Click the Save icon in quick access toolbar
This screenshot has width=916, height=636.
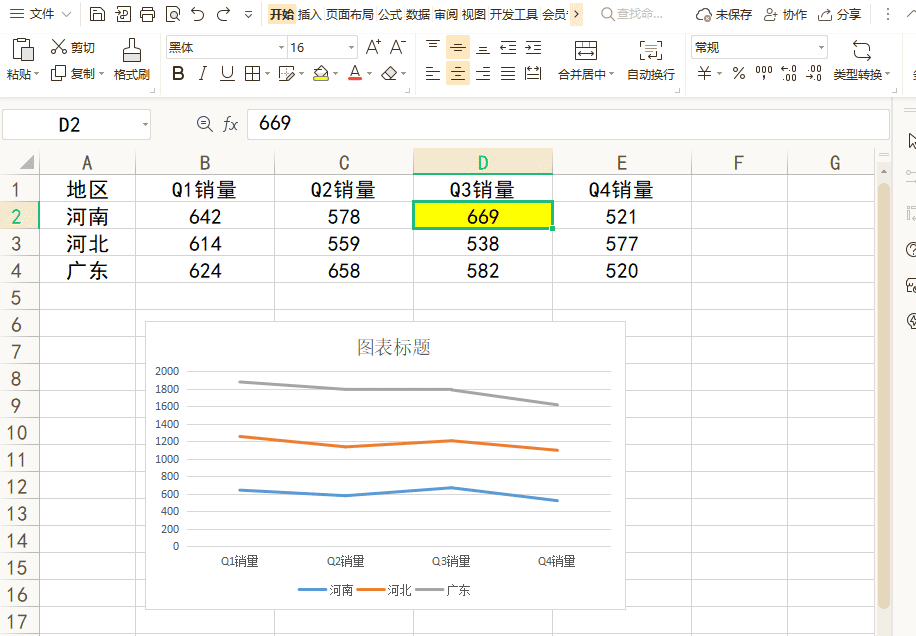point(97,14)
